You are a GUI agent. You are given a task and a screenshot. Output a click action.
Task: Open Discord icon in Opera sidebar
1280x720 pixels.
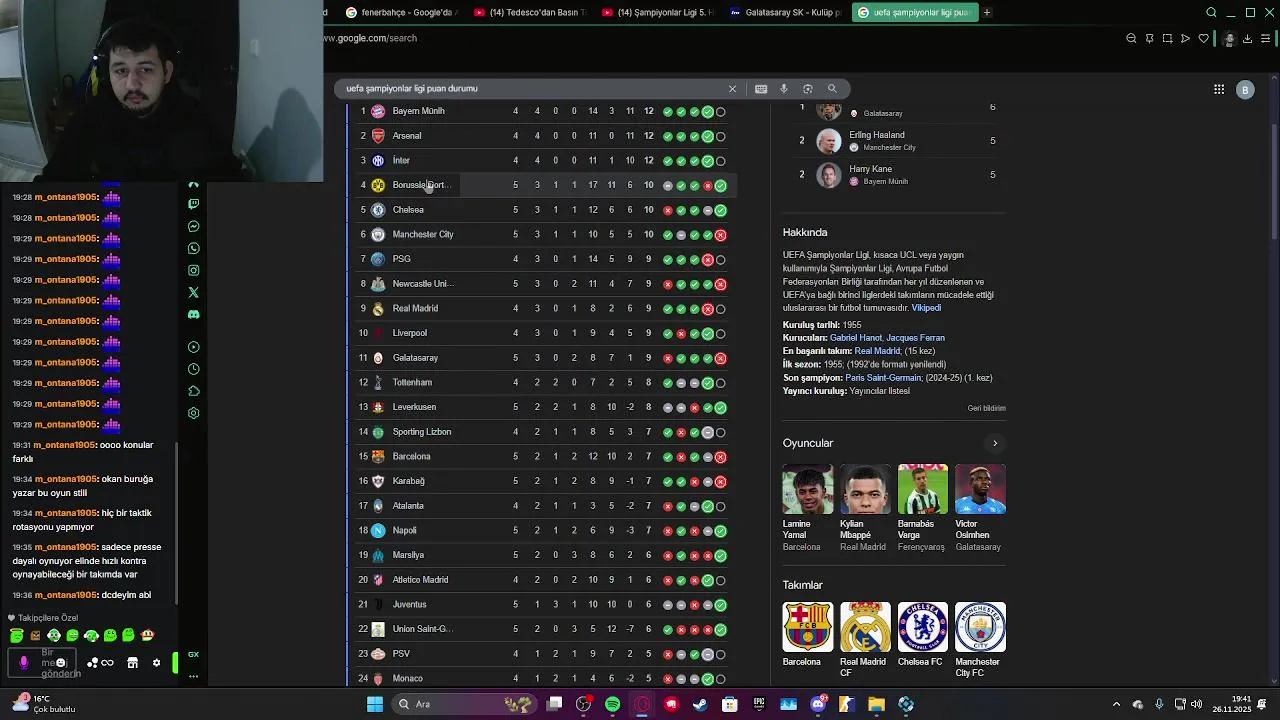(x=193, y=314)
